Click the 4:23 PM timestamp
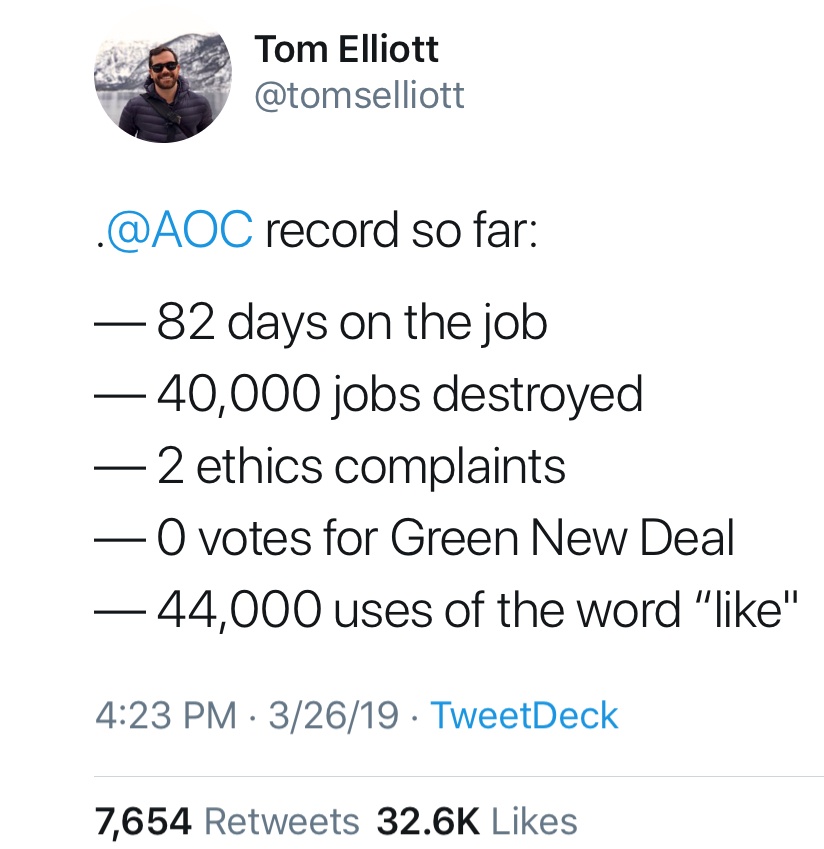 pyautogui.click(x=166, y=715)
